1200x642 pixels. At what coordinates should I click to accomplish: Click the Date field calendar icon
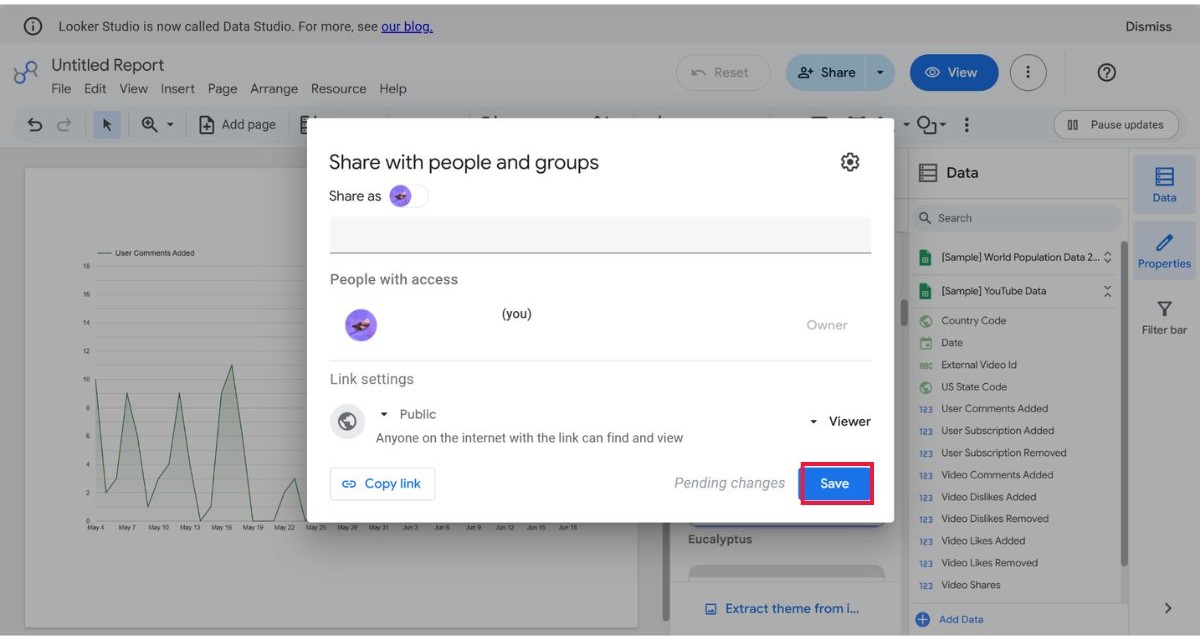click(x=925, y=343)
